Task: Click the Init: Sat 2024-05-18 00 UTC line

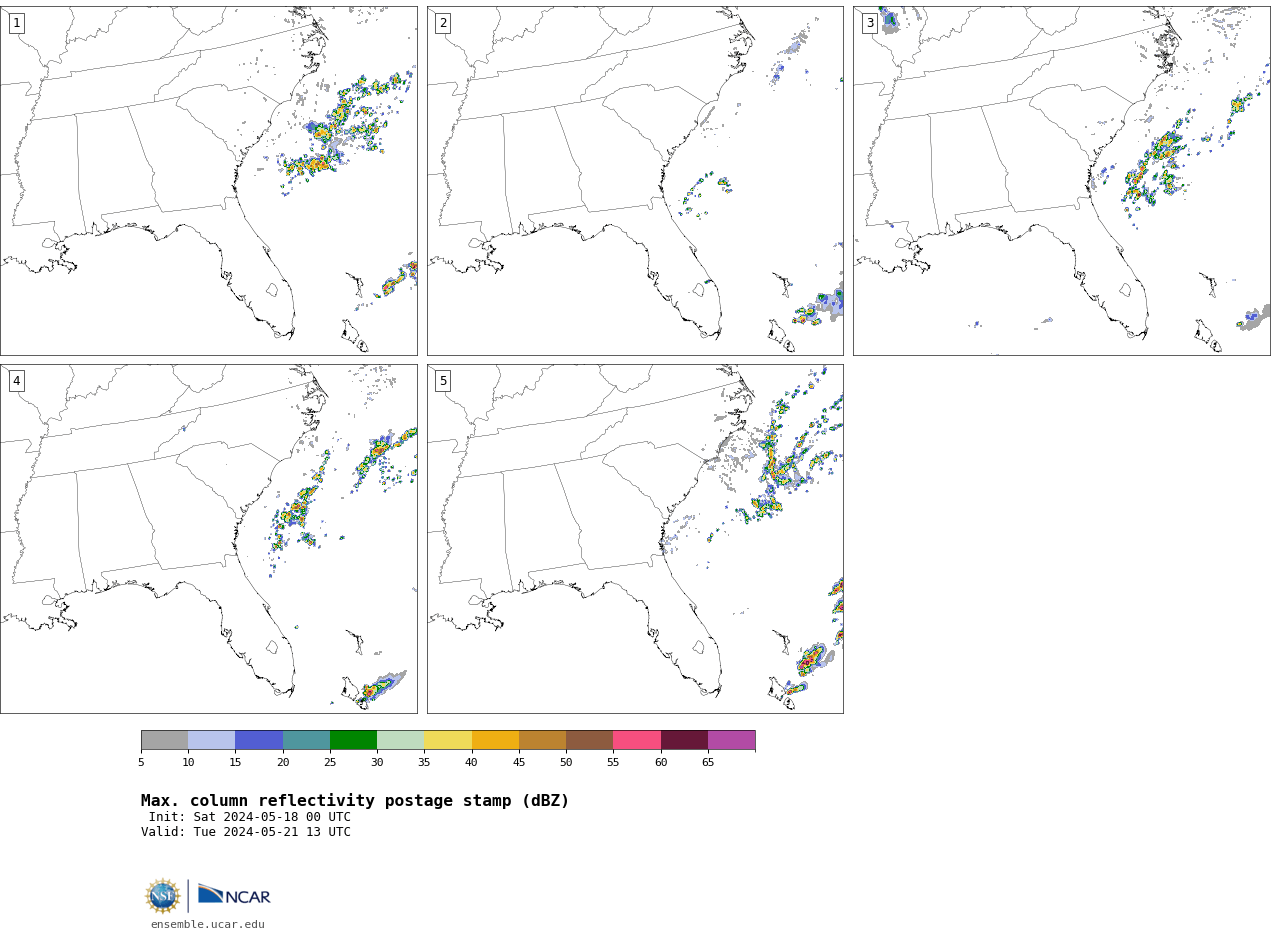Action: (x=250, y=817)
